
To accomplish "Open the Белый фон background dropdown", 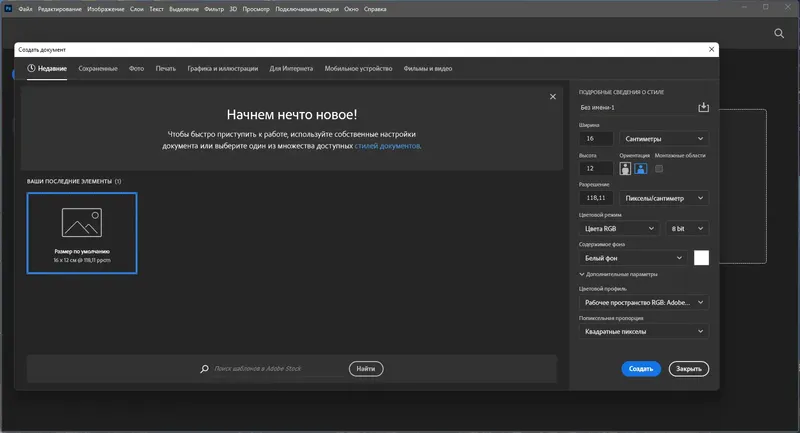I will click(633, 258).
